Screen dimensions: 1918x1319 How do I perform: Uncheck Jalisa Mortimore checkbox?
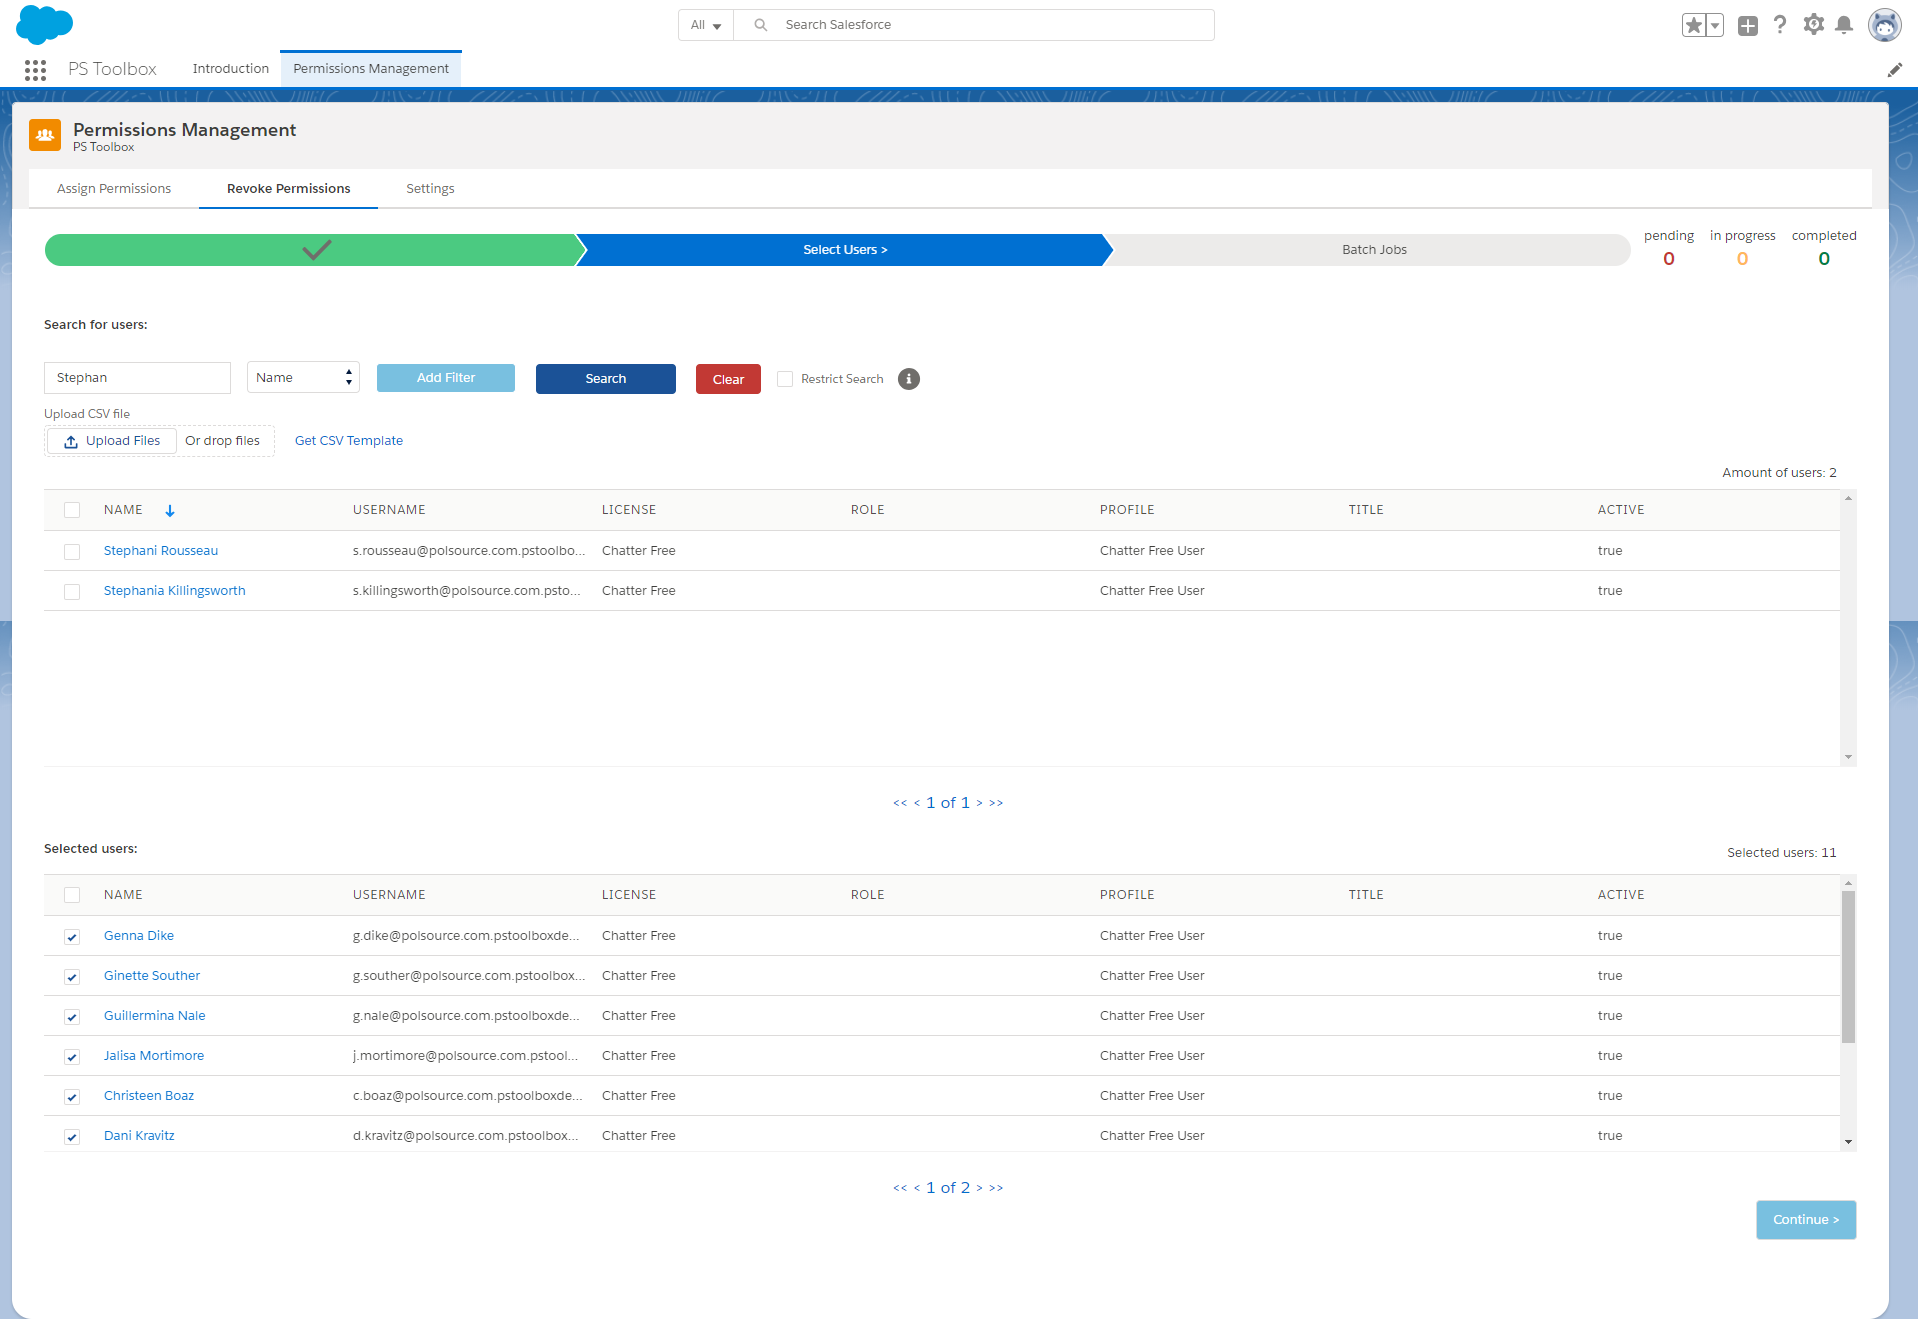(72, 1057)
